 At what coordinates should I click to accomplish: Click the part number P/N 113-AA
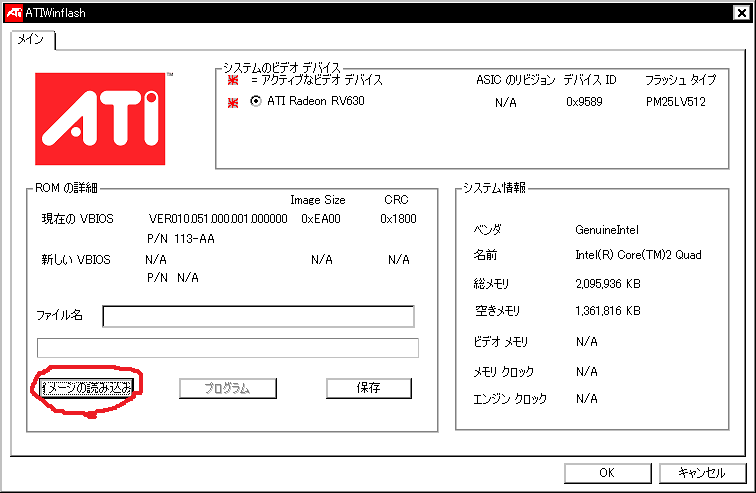[x=181, y=239]
